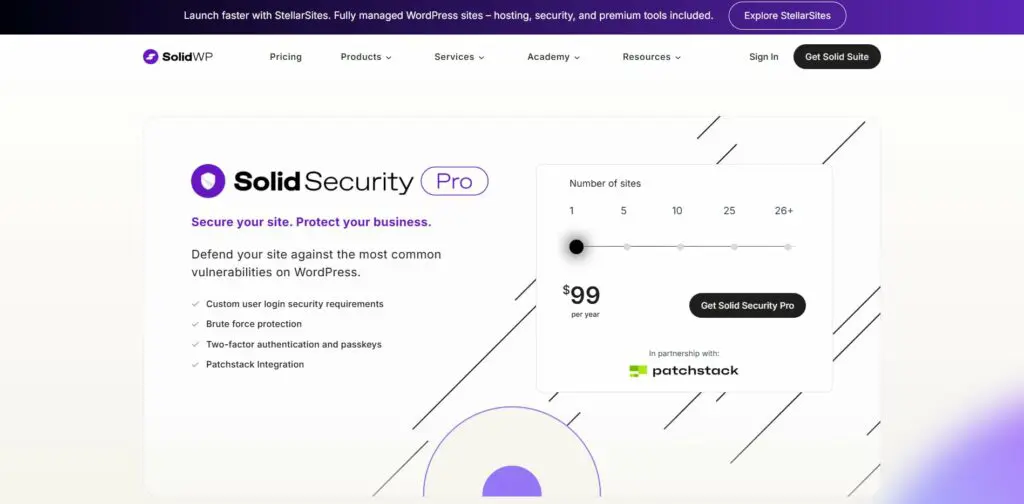Open the Services dropdown menu
The width and height of the screenshot is (1024, 504).
point(459,57)
